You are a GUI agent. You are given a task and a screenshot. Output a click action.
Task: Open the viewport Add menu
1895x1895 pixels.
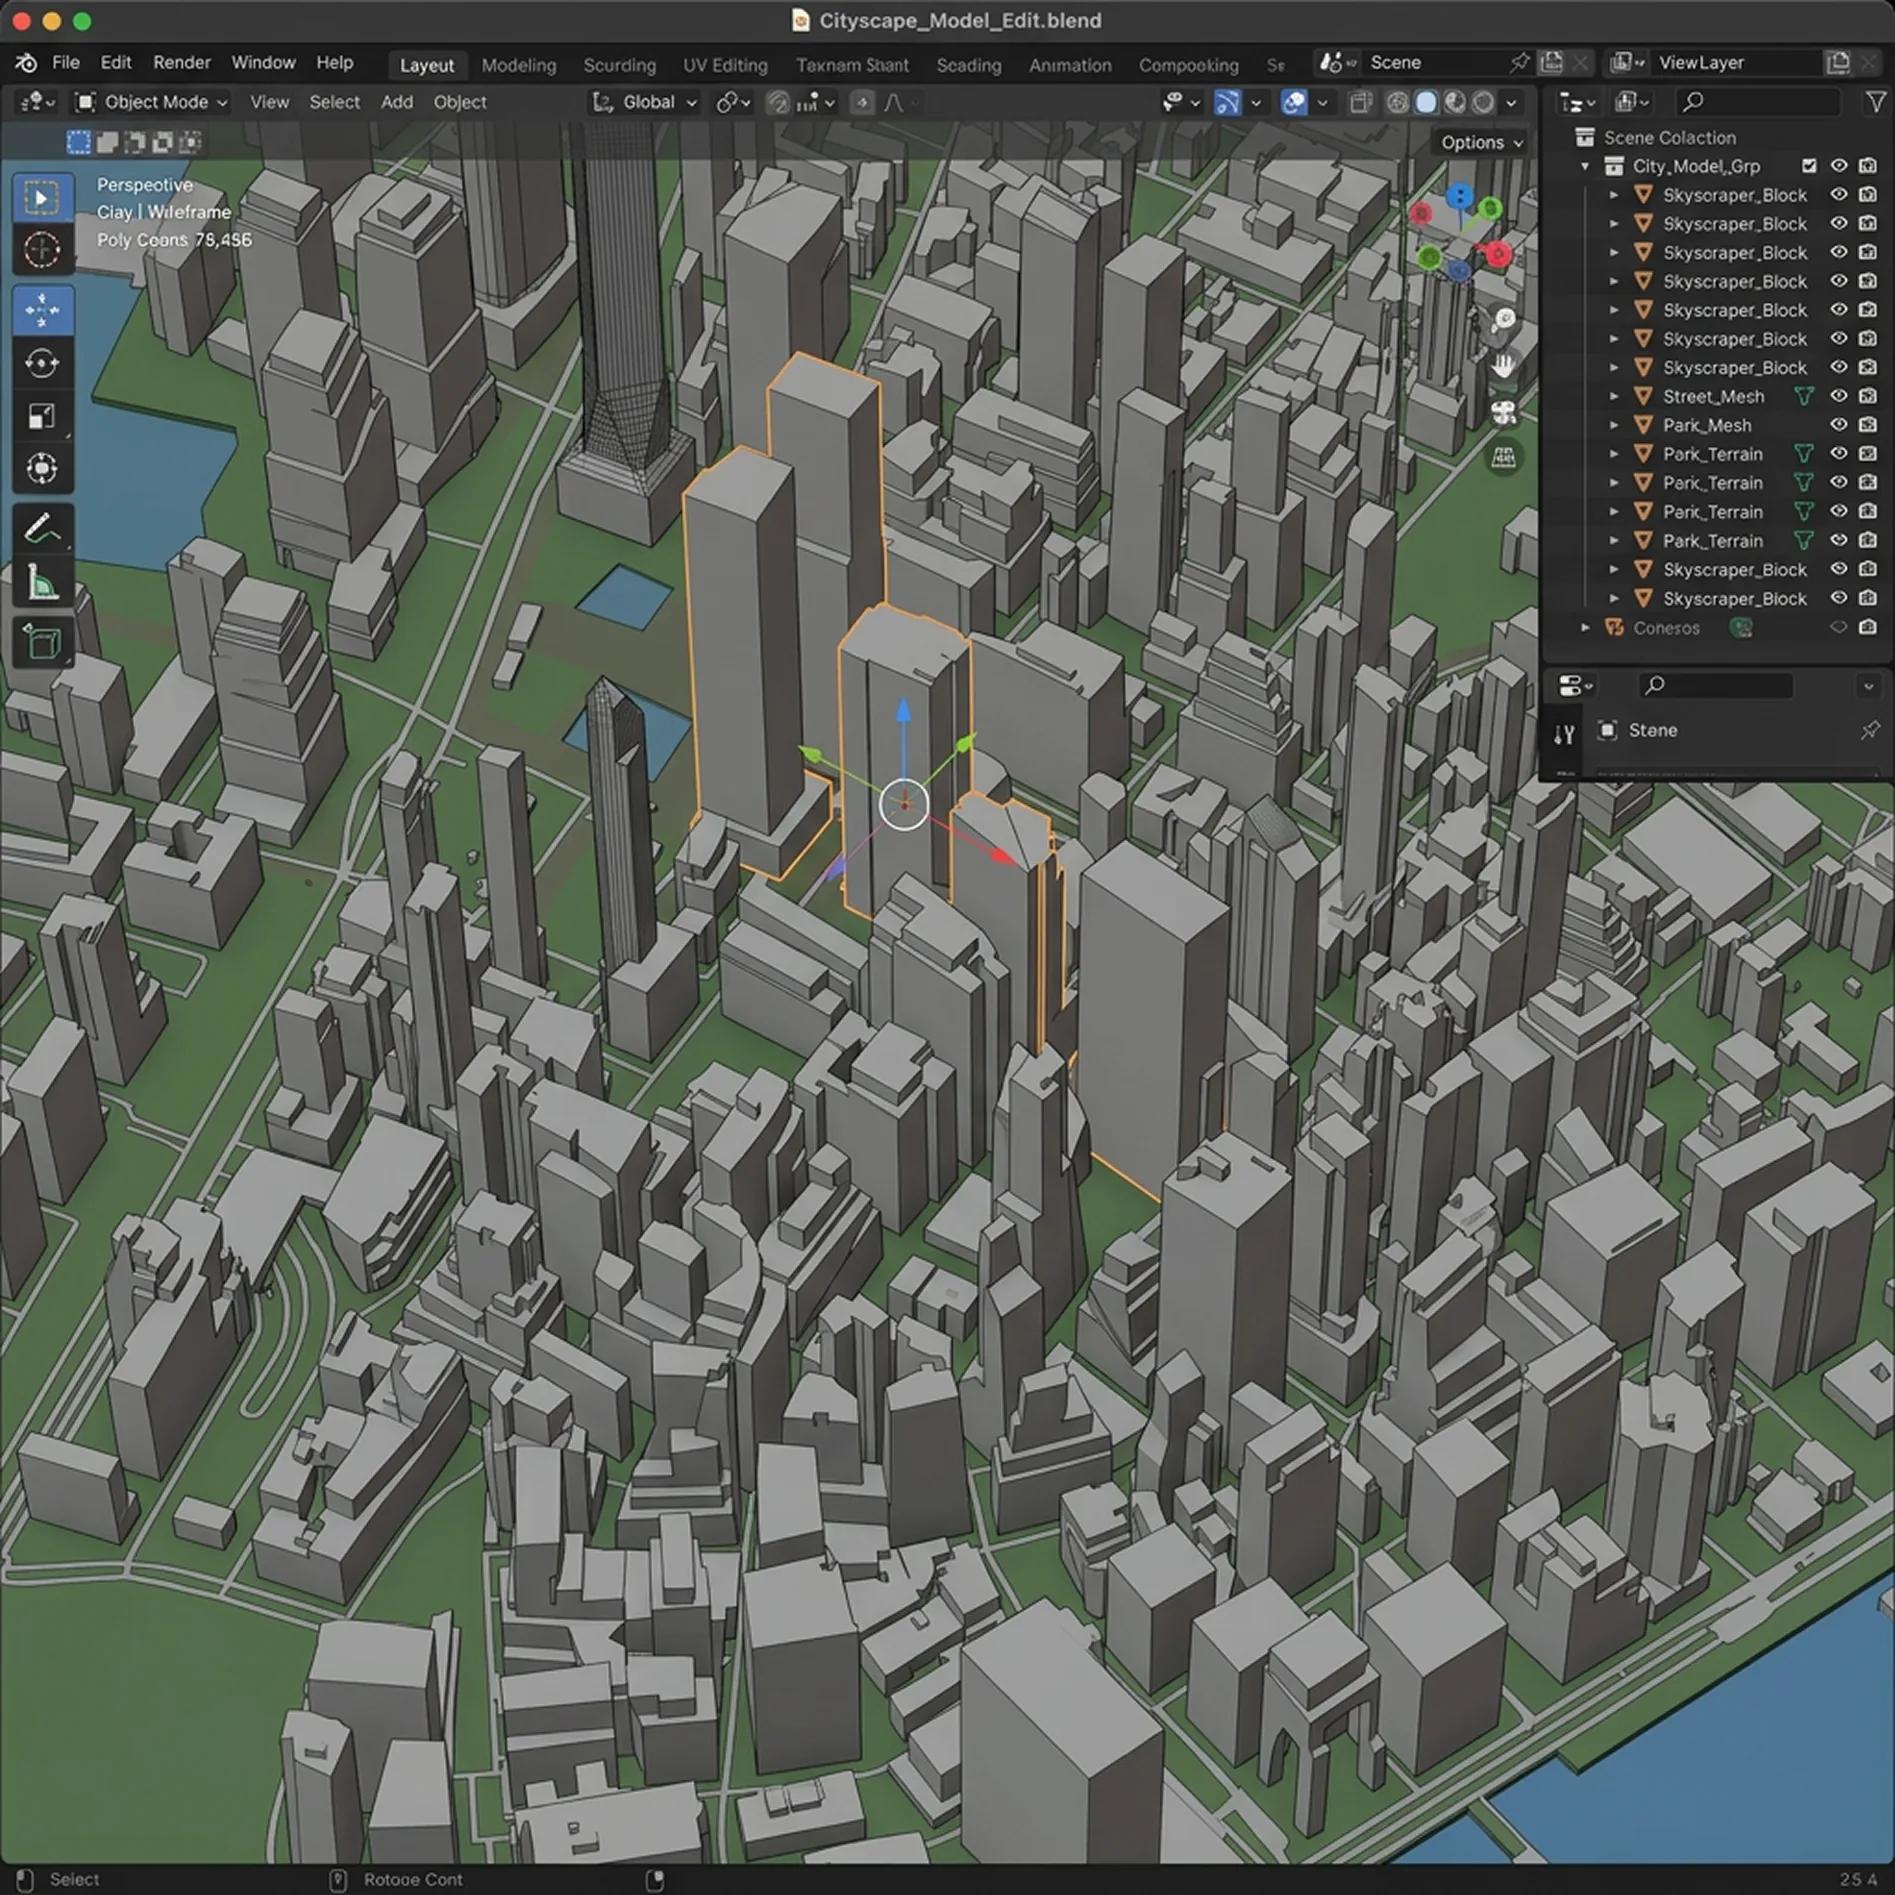(x=397, y=102)
